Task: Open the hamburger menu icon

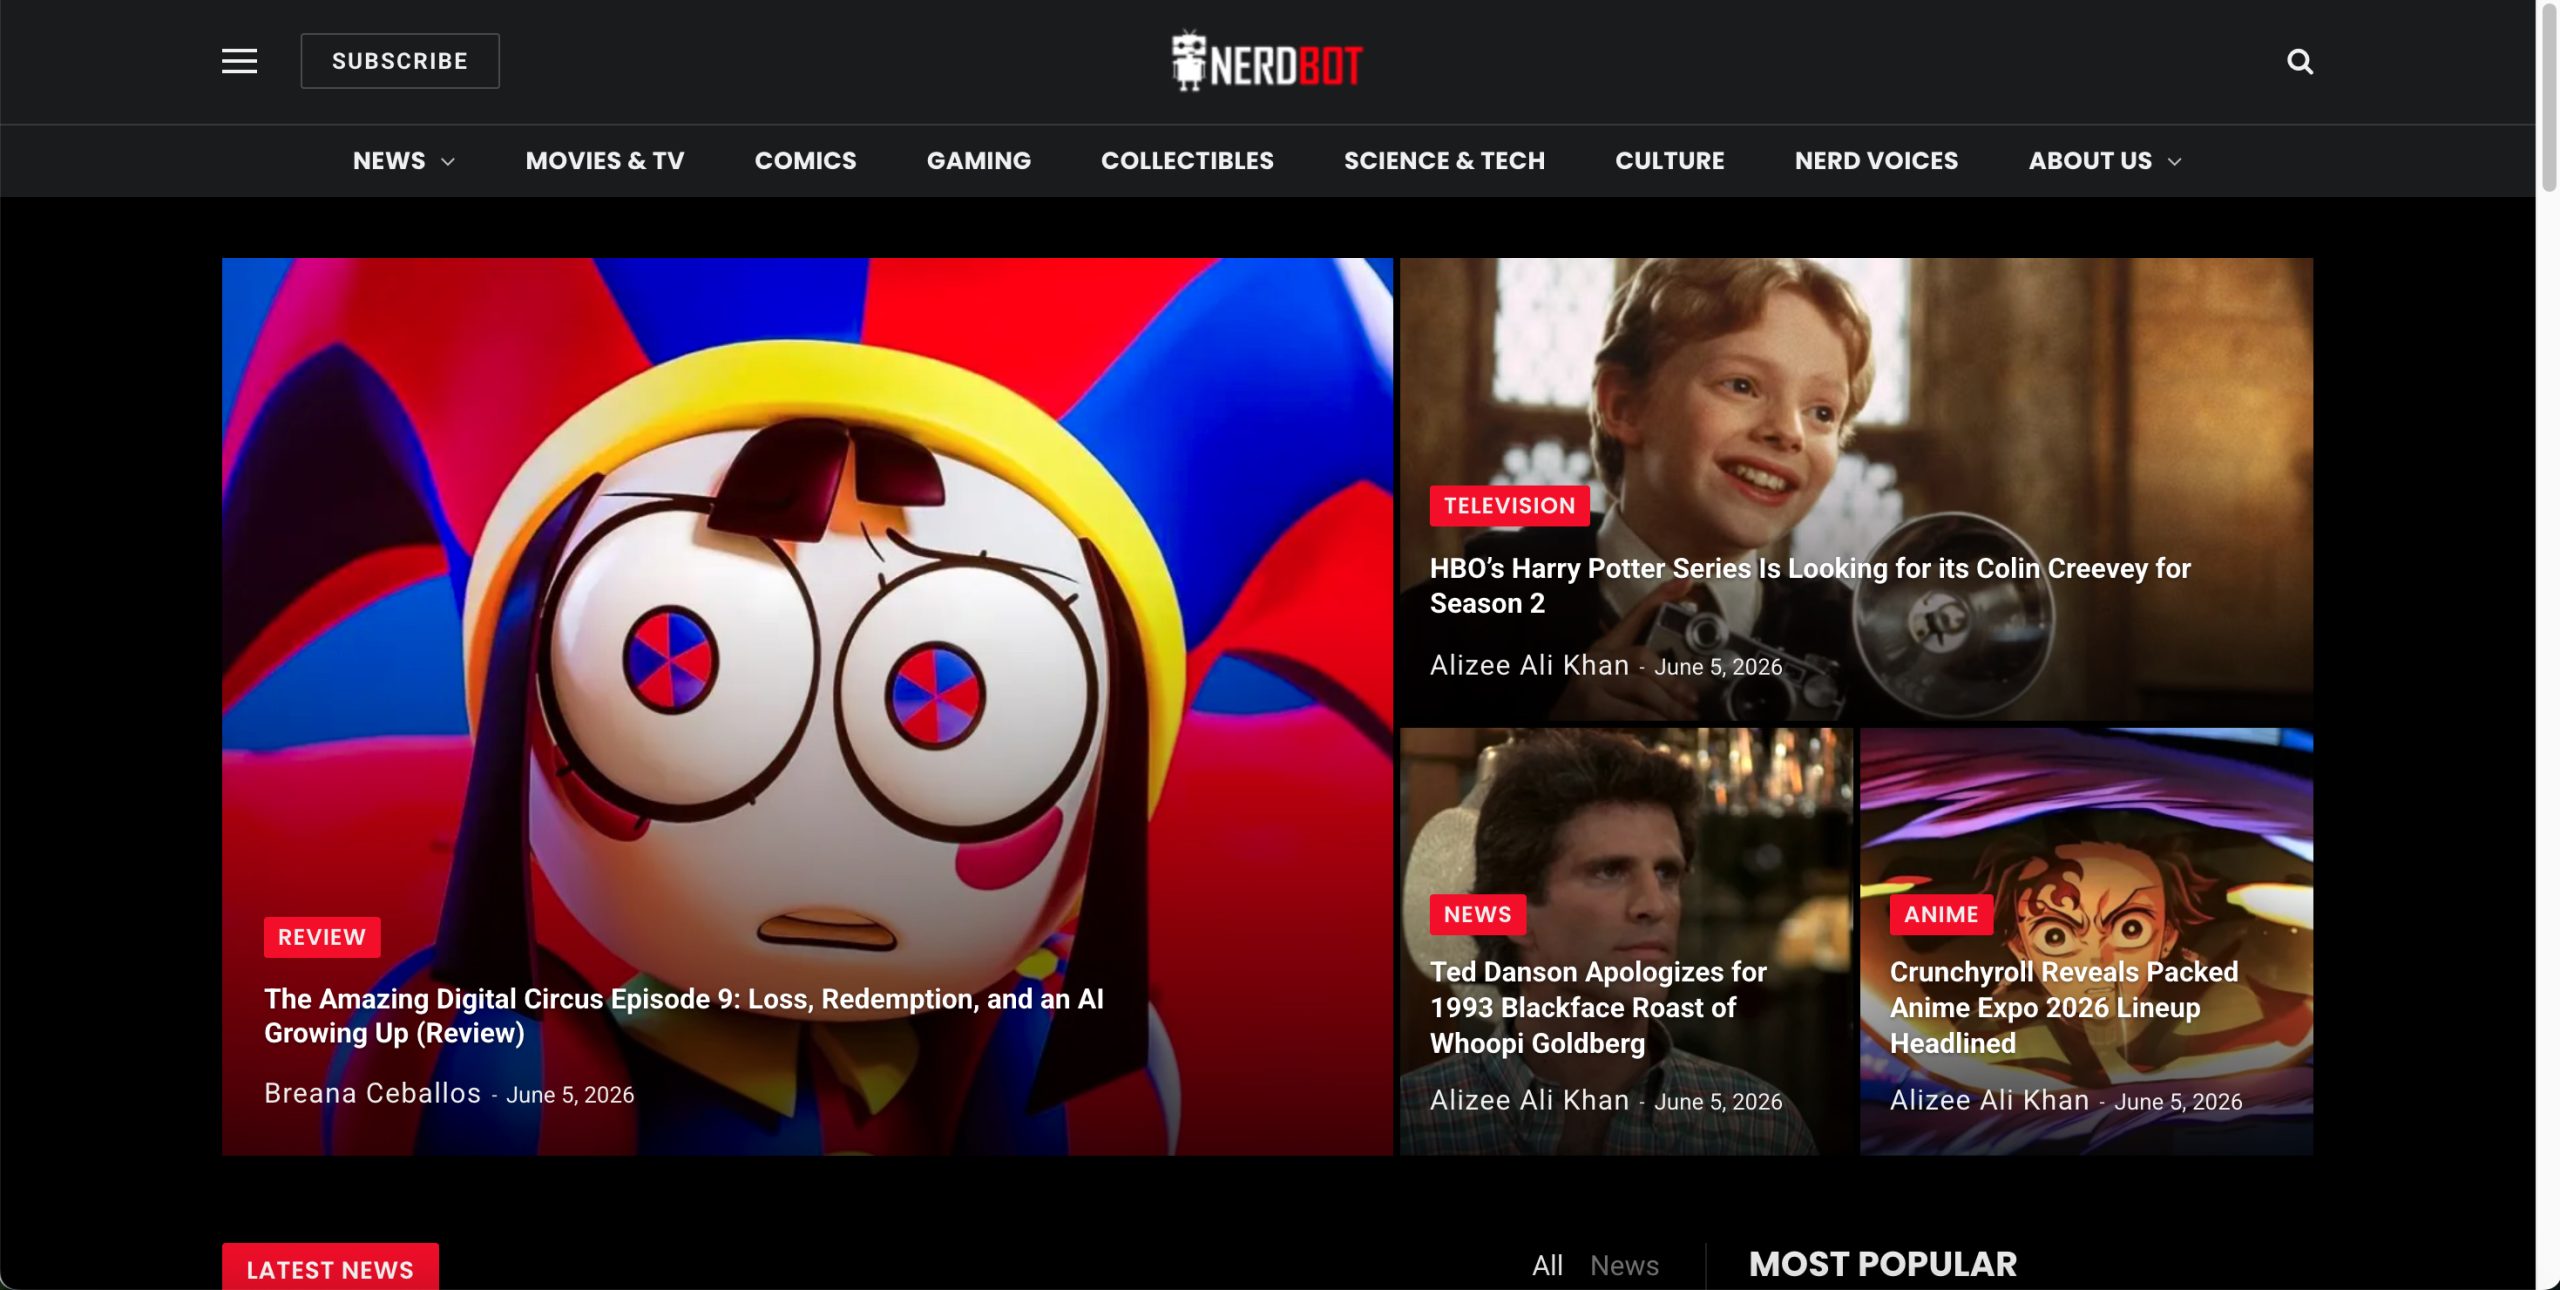Action: [239, 61]
